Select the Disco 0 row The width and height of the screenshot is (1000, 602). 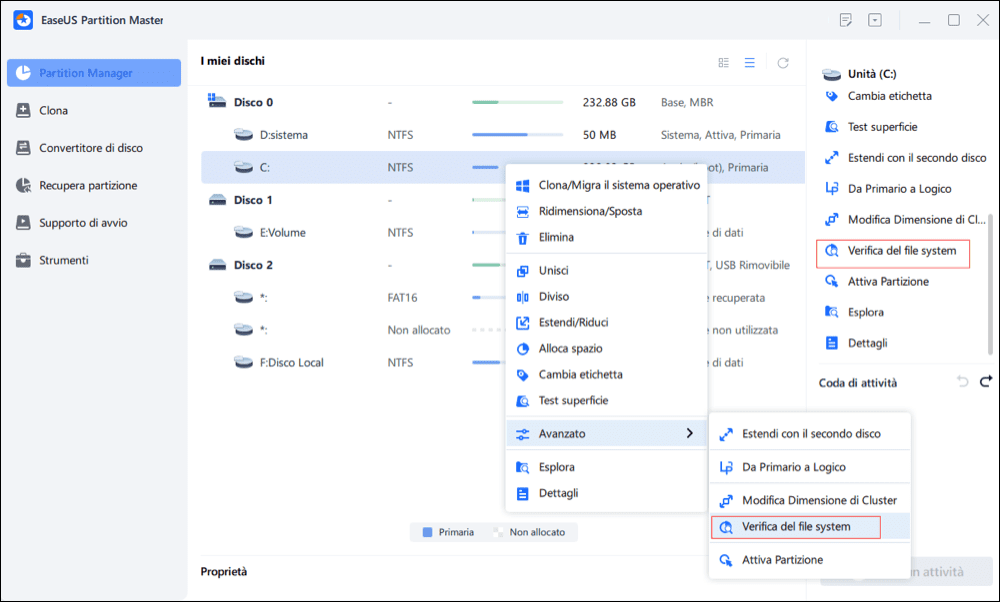click(x=503, y=102)
